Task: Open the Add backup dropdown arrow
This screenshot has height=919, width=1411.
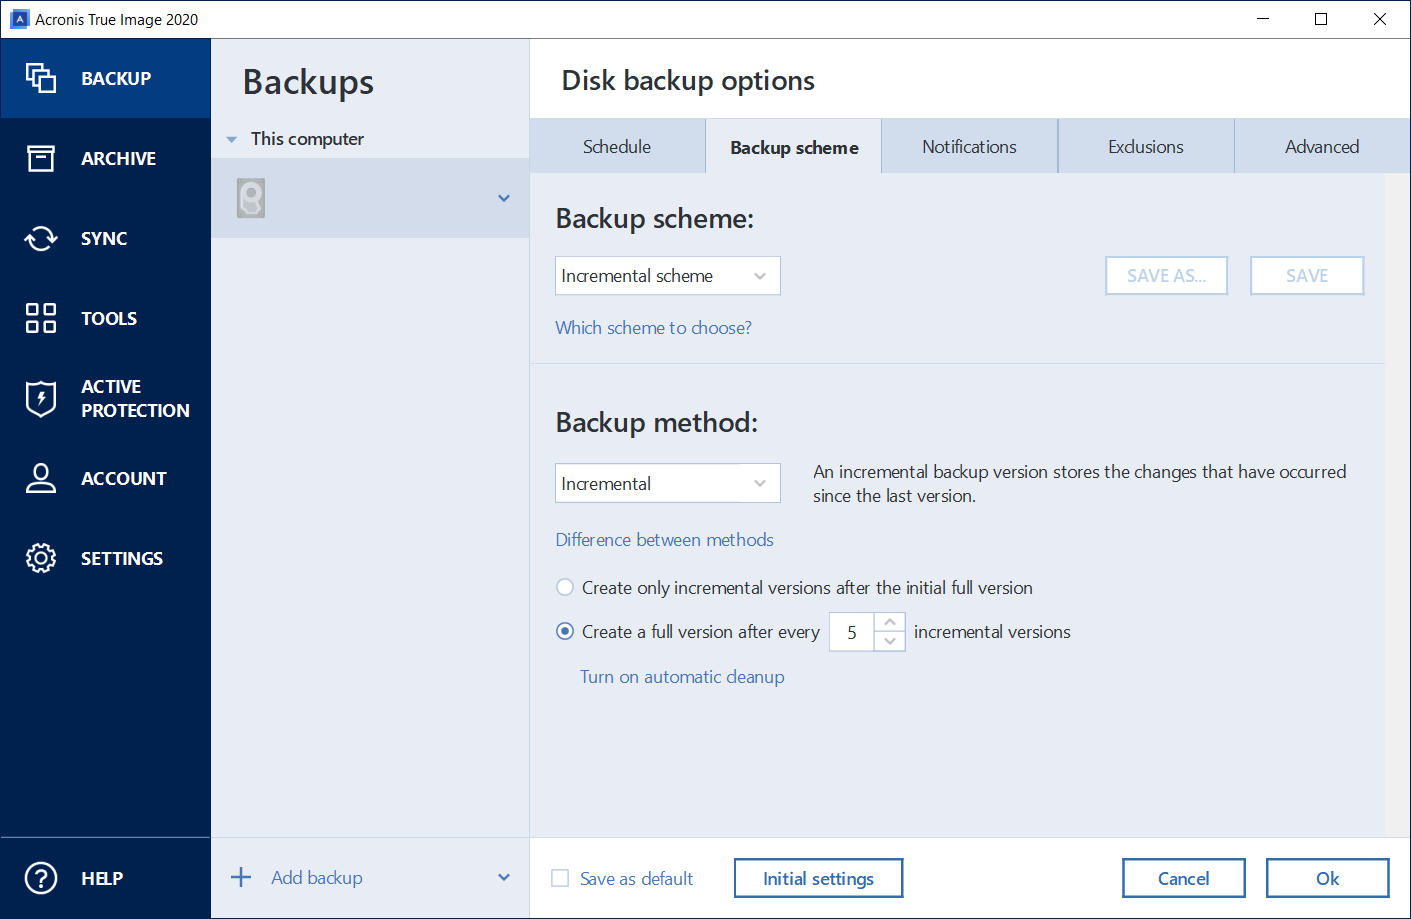Action: (504, 877)
